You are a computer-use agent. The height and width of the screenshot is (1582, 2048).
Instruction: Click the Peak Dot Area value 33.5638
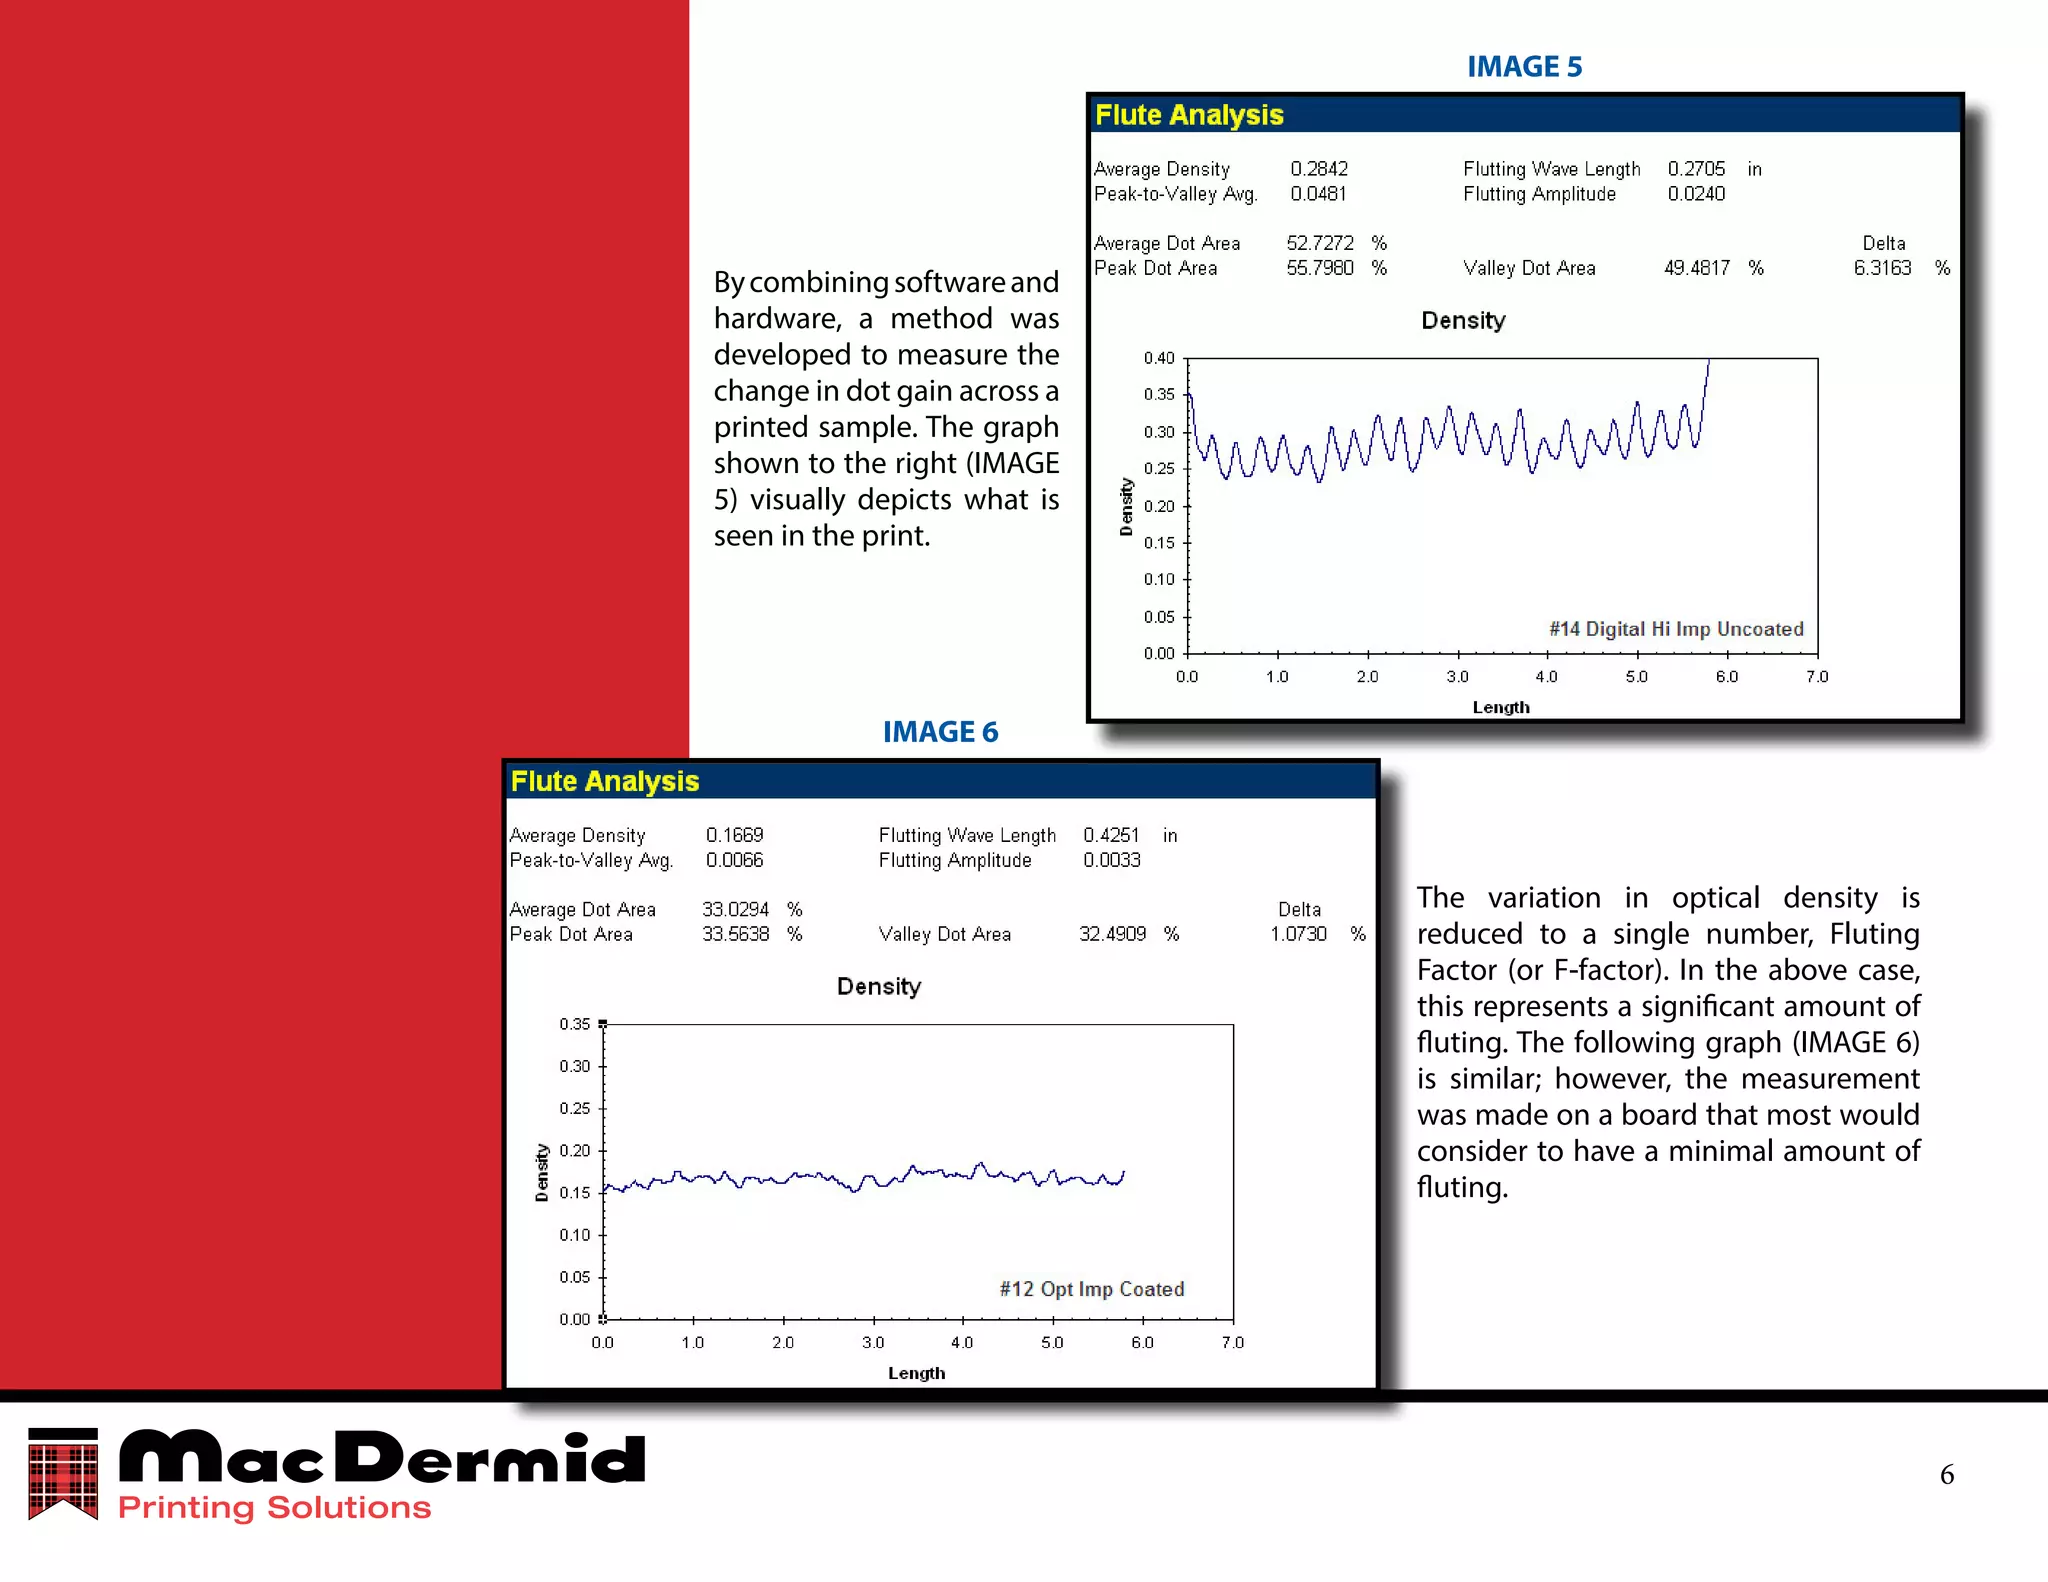pos(735,934)
